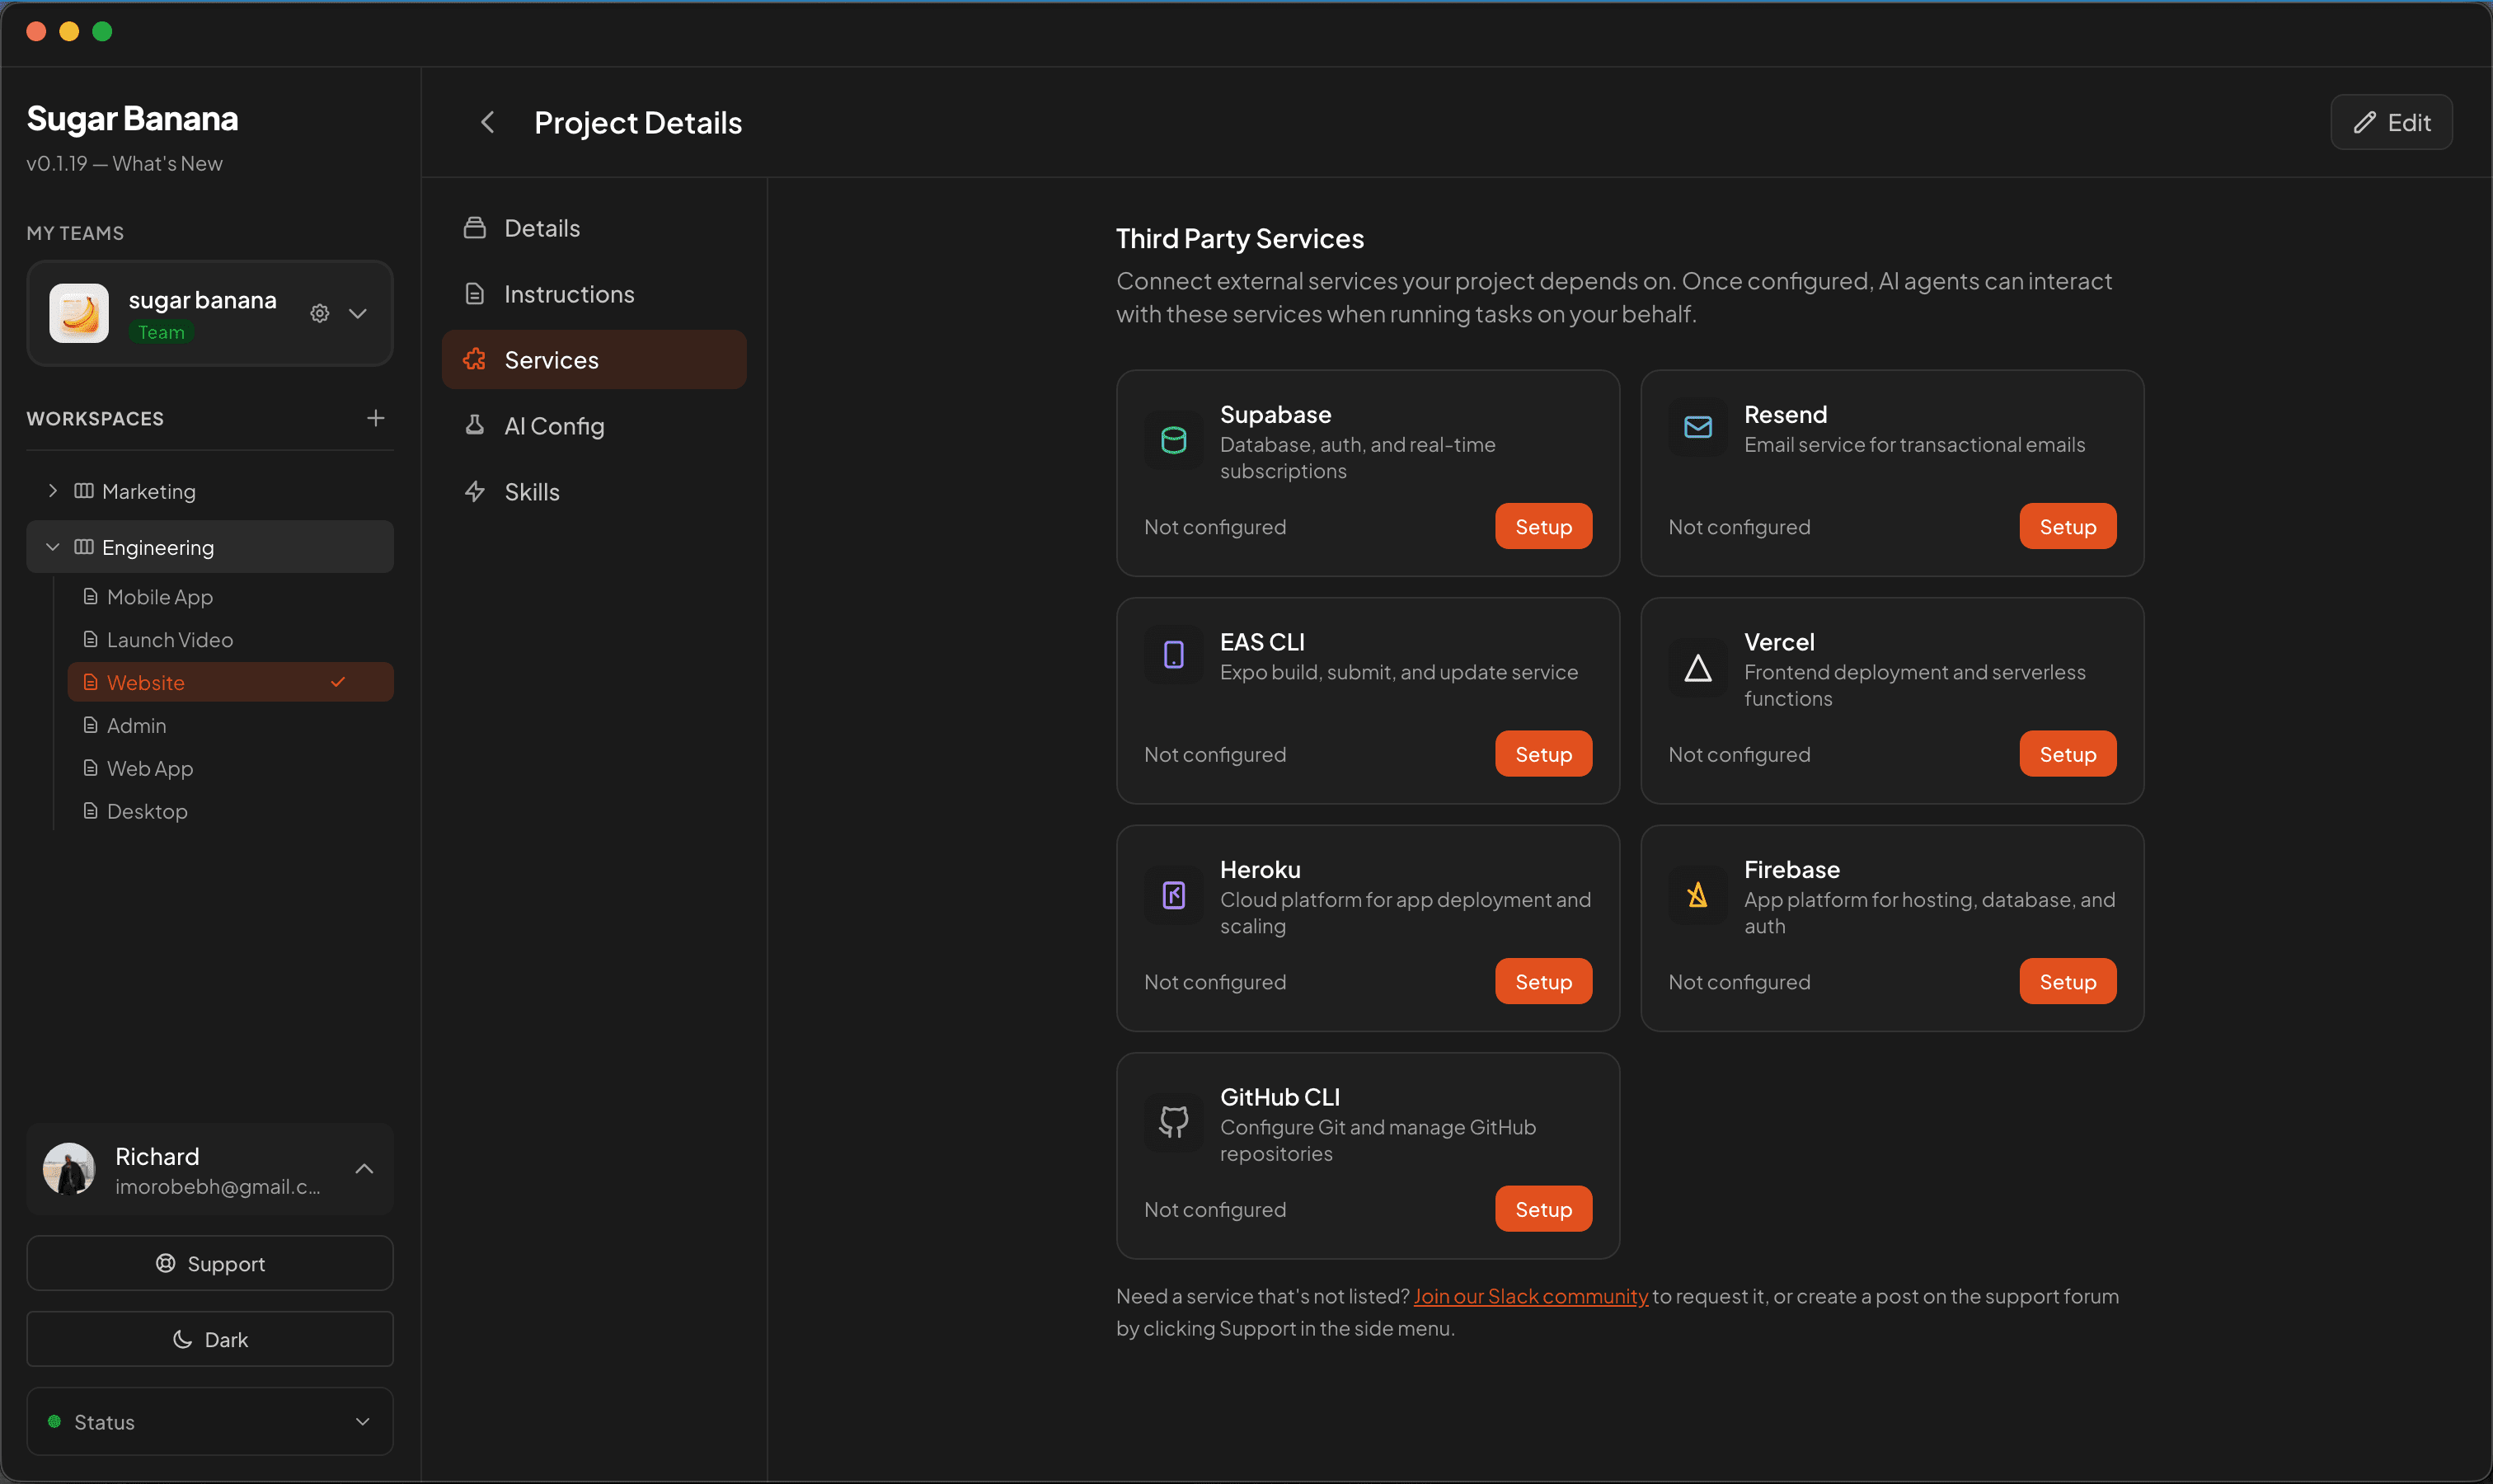Screen dimensions: 2493x1484
Task: Select the Launch Video project
Action: [x=230, y=640]
